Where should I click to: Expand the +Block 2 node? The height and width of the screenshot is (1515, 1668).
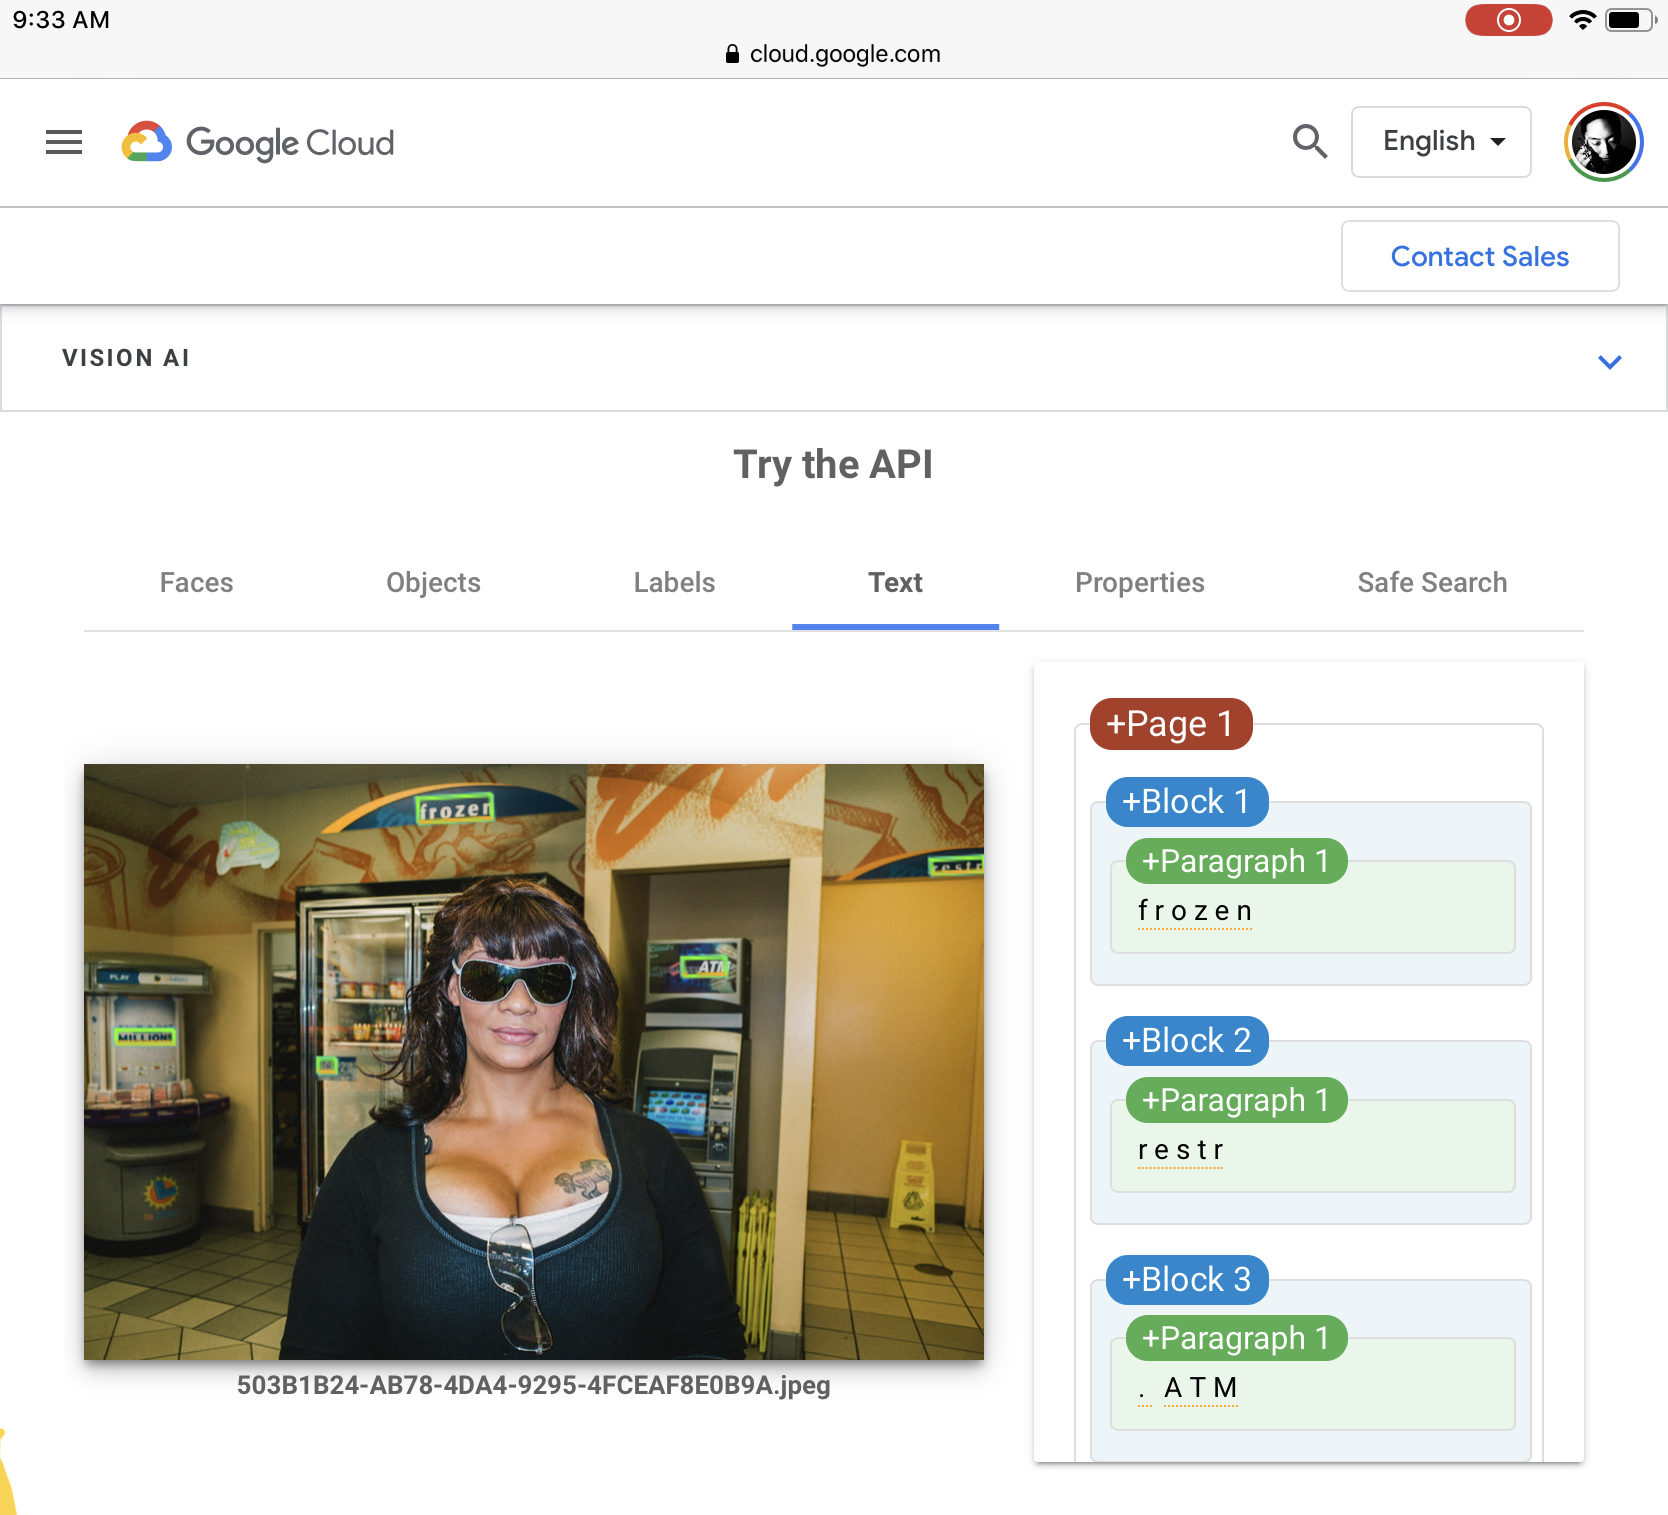pos(1186,1041)
